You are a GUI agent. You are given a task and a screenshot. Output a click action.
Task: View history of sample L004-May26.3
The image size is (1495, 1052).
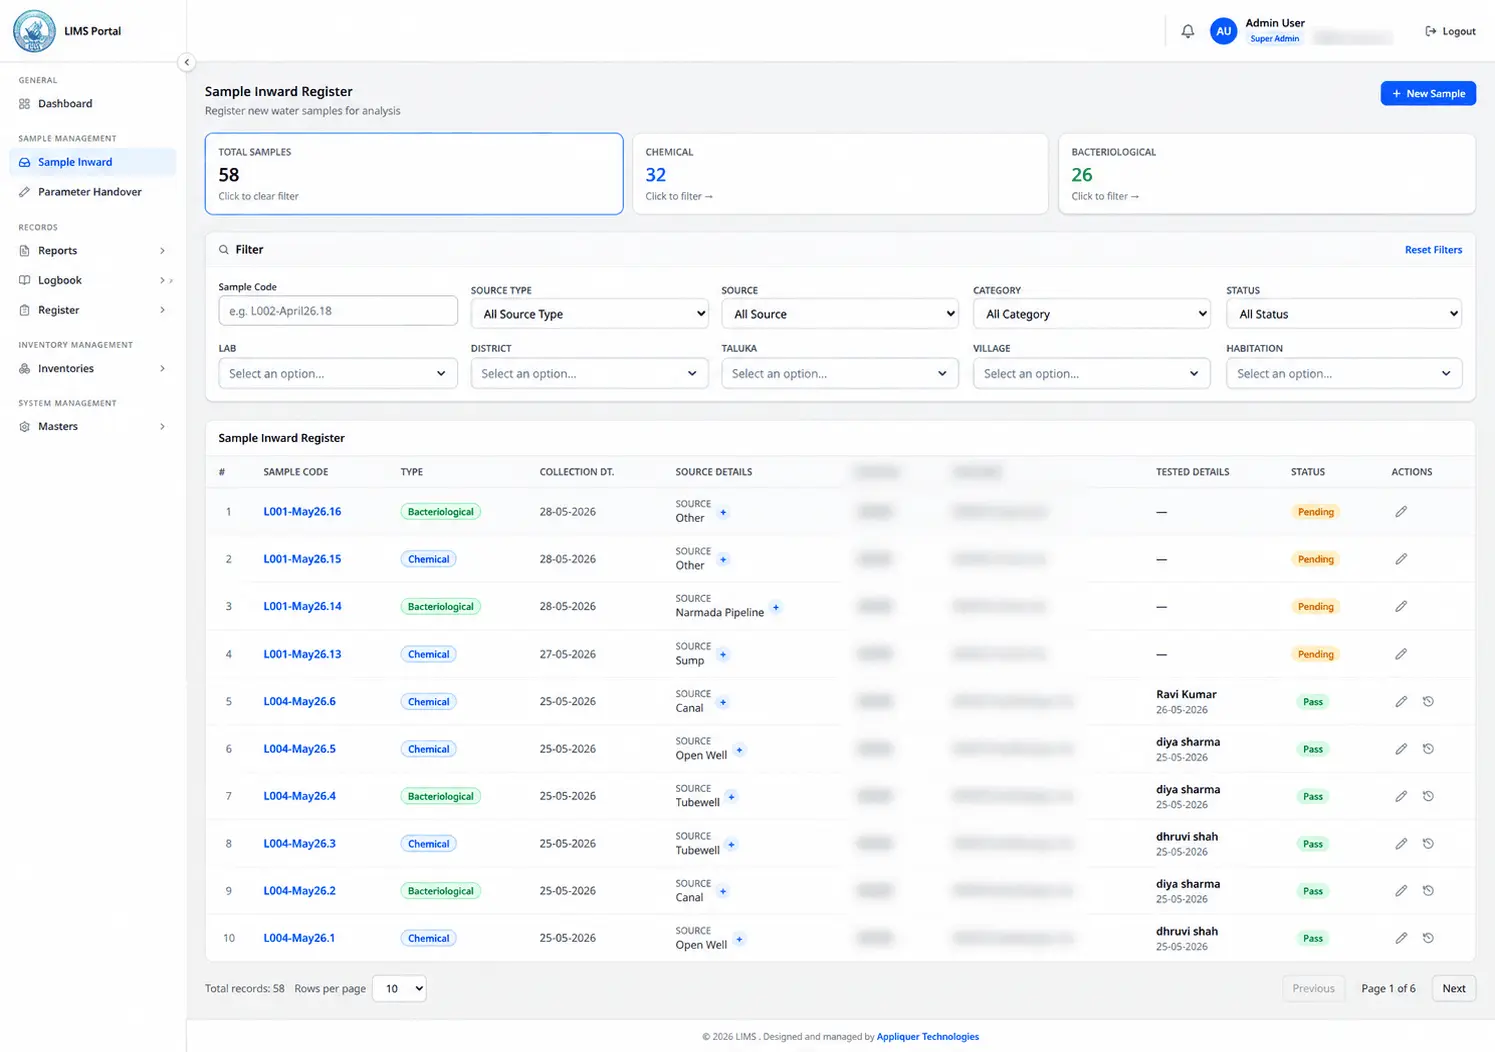[1428, 844]
